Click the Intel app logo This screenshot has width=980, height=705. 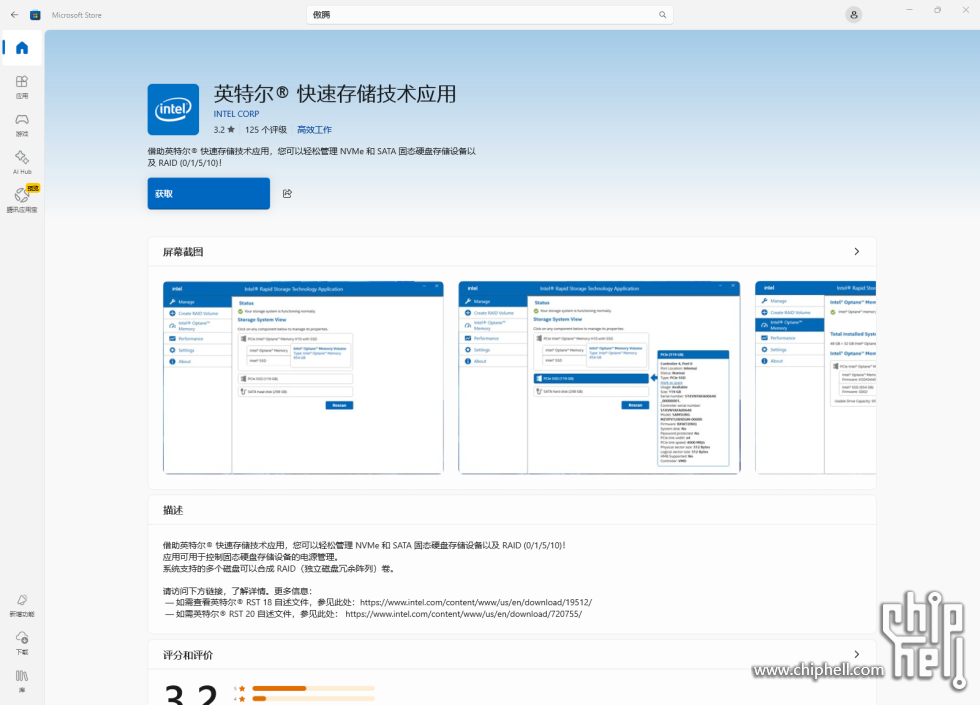173,109
